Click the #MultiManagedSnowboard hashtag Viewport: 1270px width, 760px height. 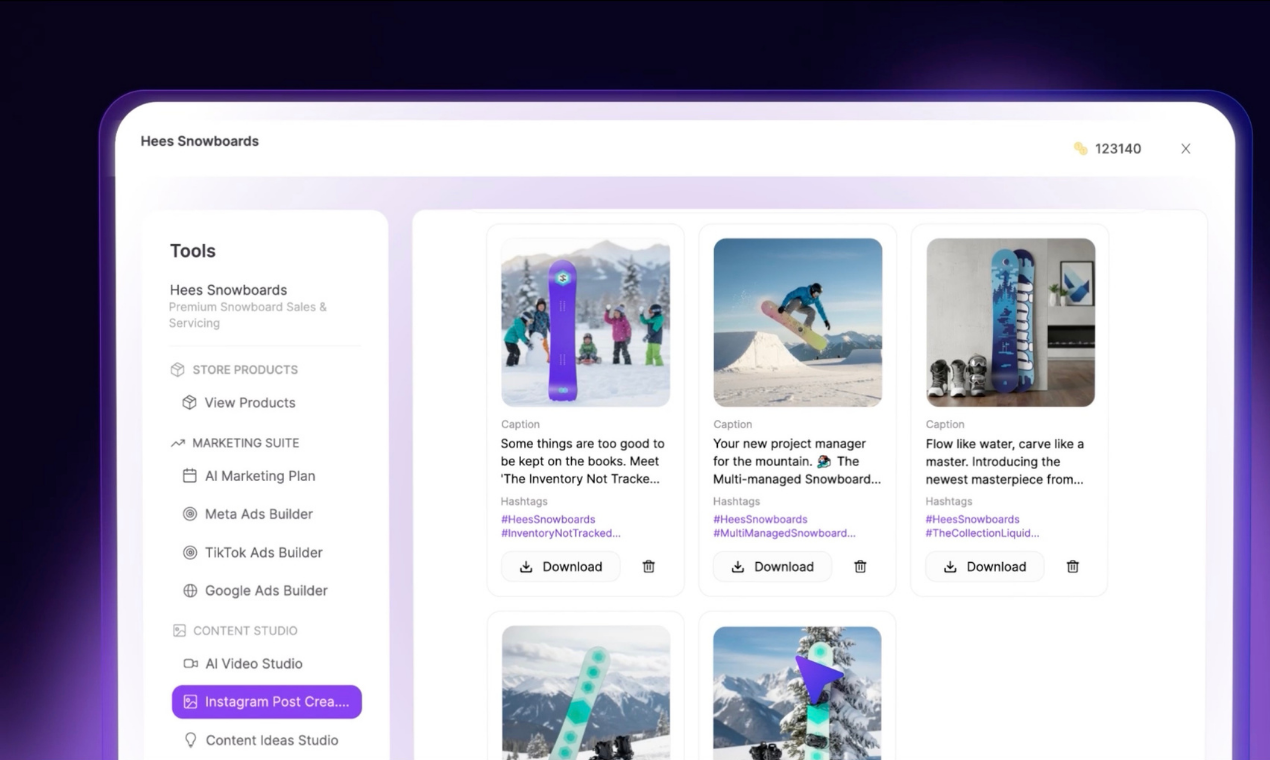[x=784, y=533]
